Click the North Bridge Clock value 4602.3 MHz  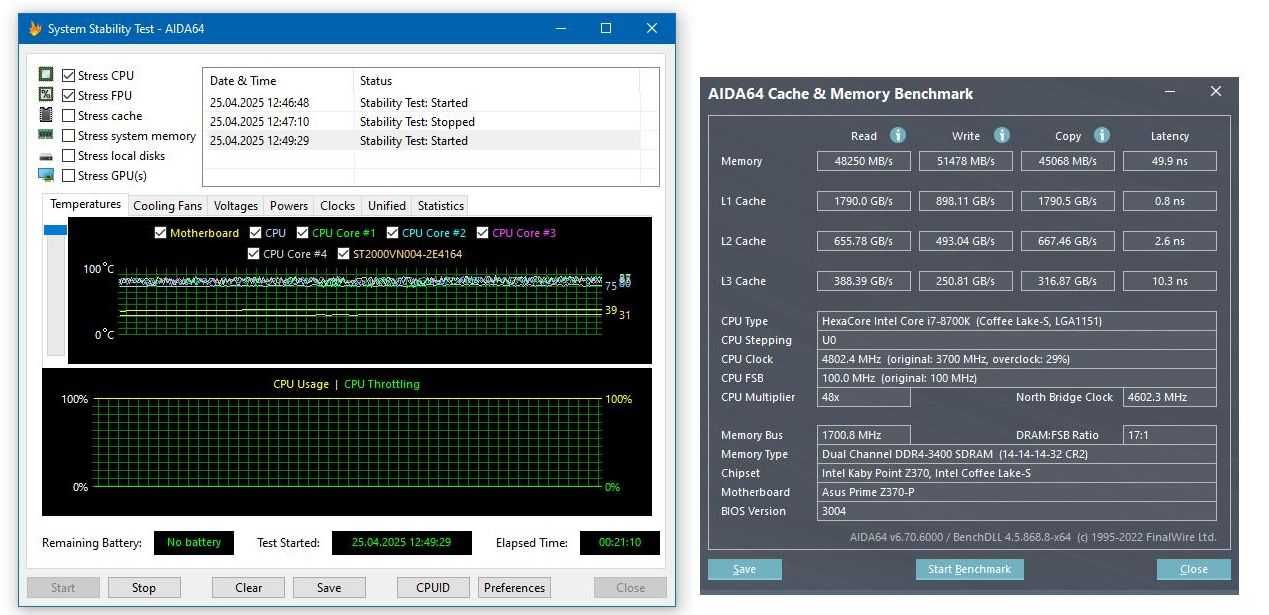(1169, 397)
